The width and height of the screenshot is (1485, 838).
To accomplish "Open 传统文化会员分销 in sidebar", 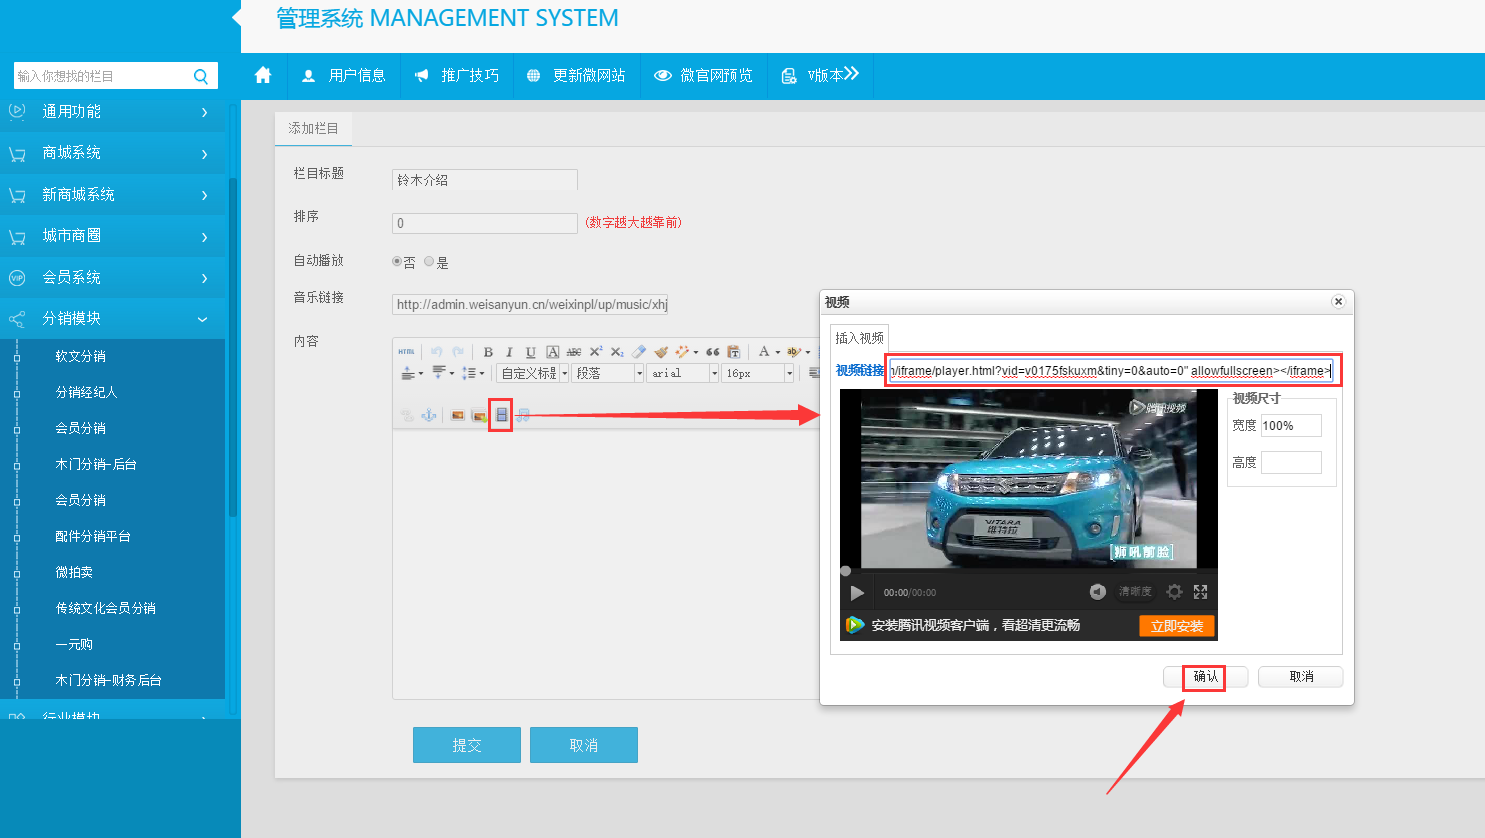I will pos(106,608).
